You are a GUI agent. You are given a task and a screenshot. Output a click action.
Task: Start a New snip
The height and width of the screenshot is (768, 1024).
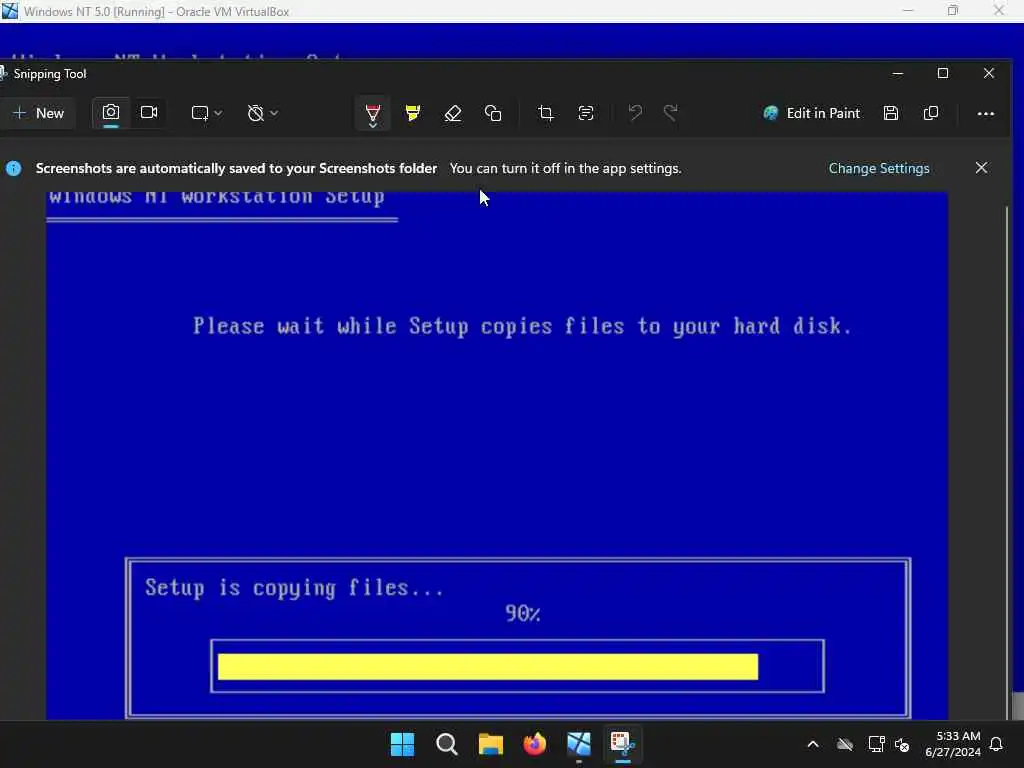pyautogui.click(x=38, y=113)
